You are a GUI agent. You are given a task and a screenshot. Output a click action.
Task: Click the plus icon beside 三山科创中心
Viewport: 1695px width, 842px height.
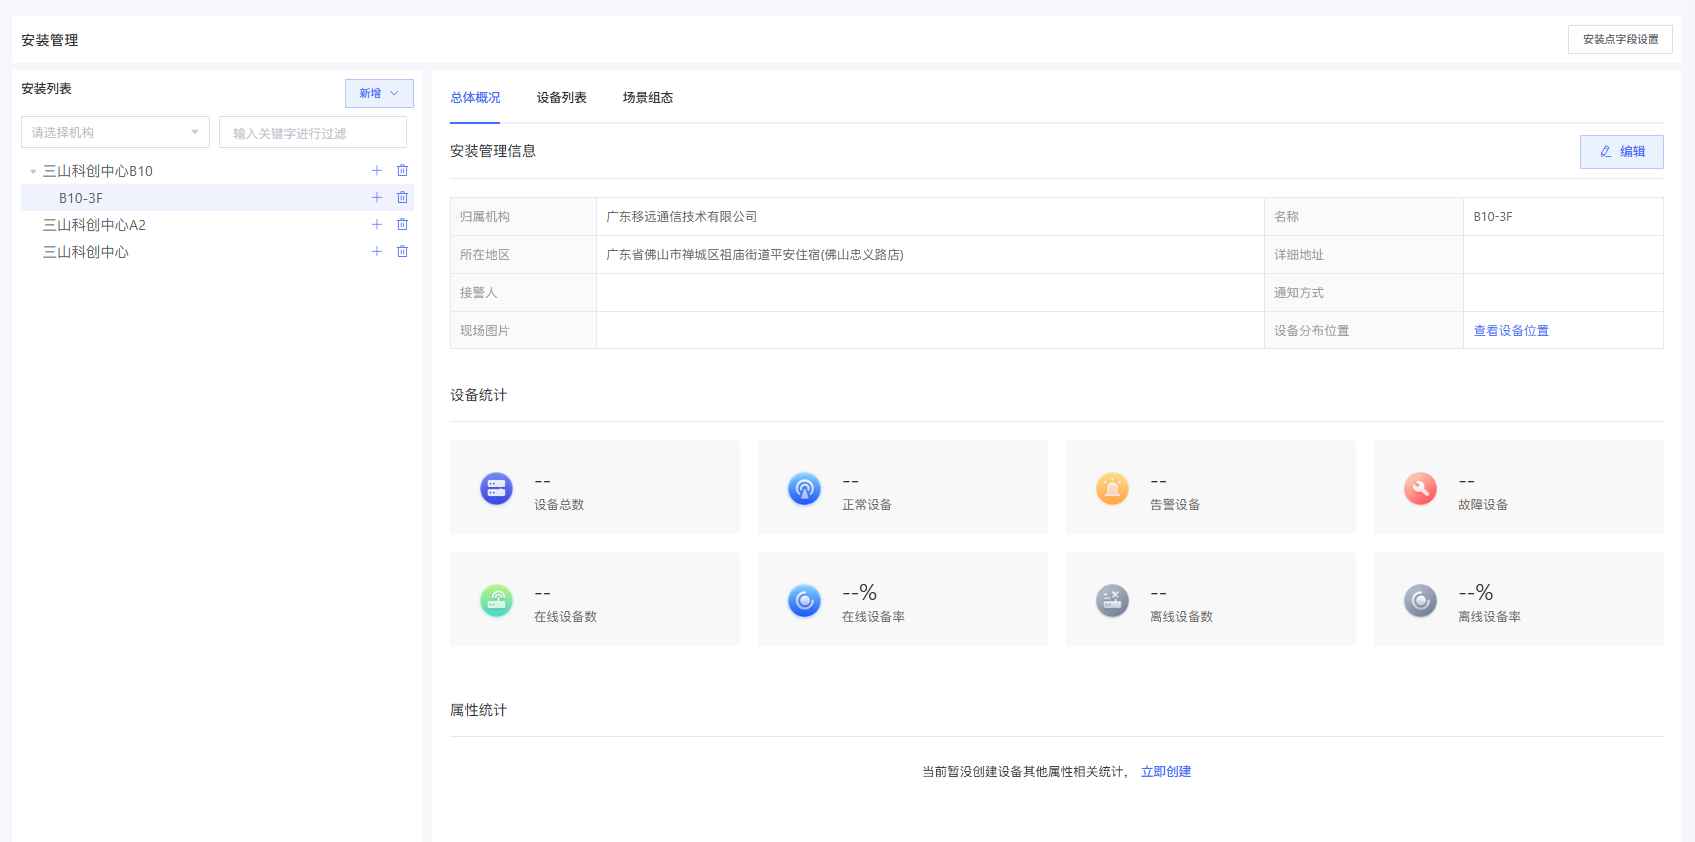377,252
